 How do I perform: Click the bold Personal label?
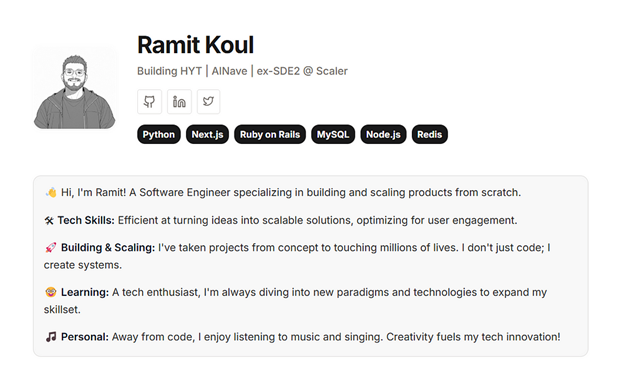tap(85, 337)
